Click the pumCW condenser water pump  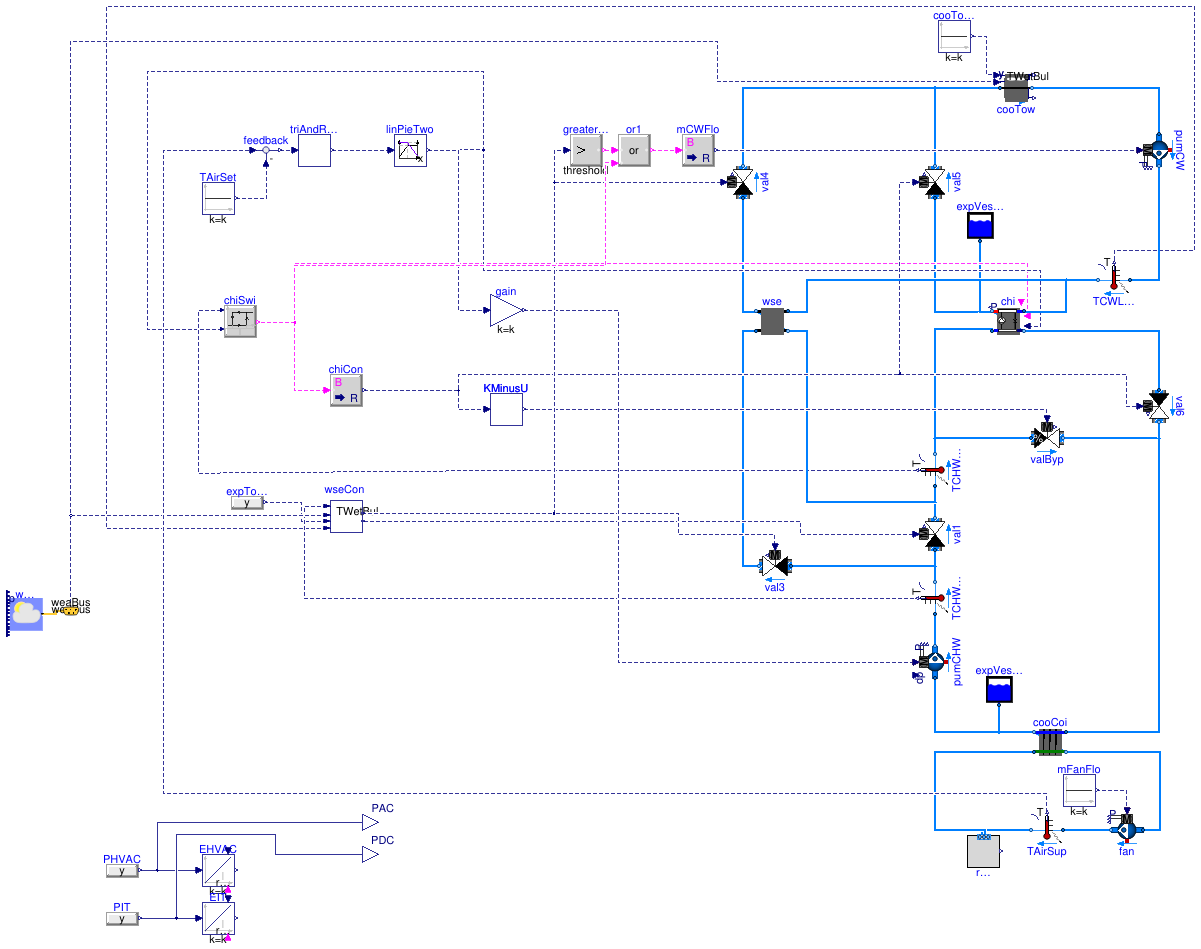click(1158, 151)
